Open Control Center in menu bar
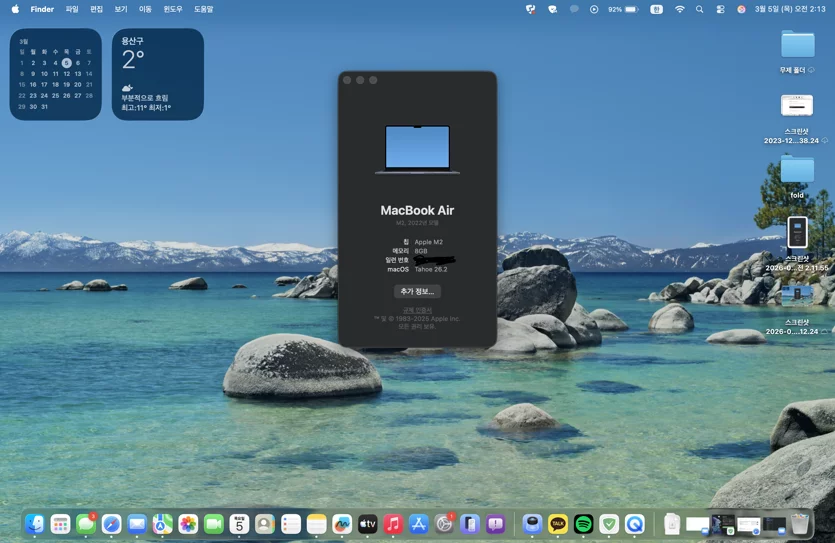 point(720,9)
